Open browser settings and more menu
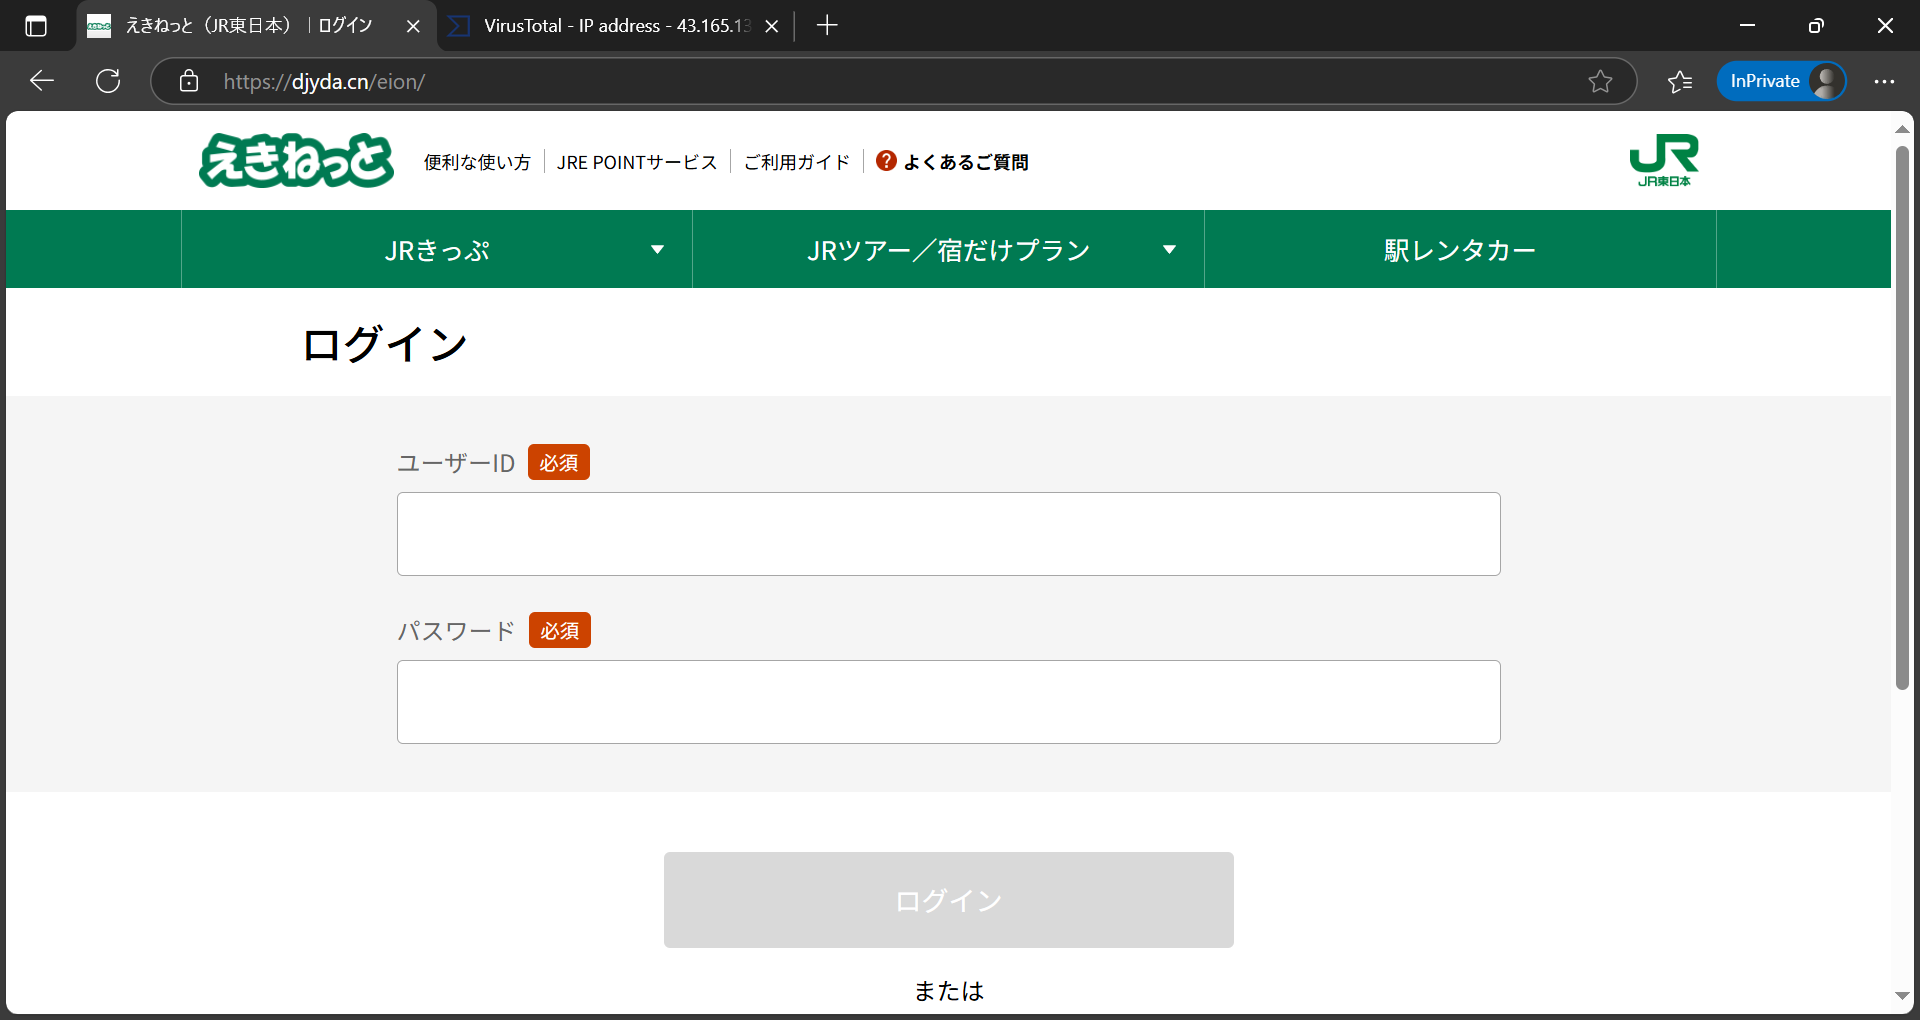 (1884, 81)
